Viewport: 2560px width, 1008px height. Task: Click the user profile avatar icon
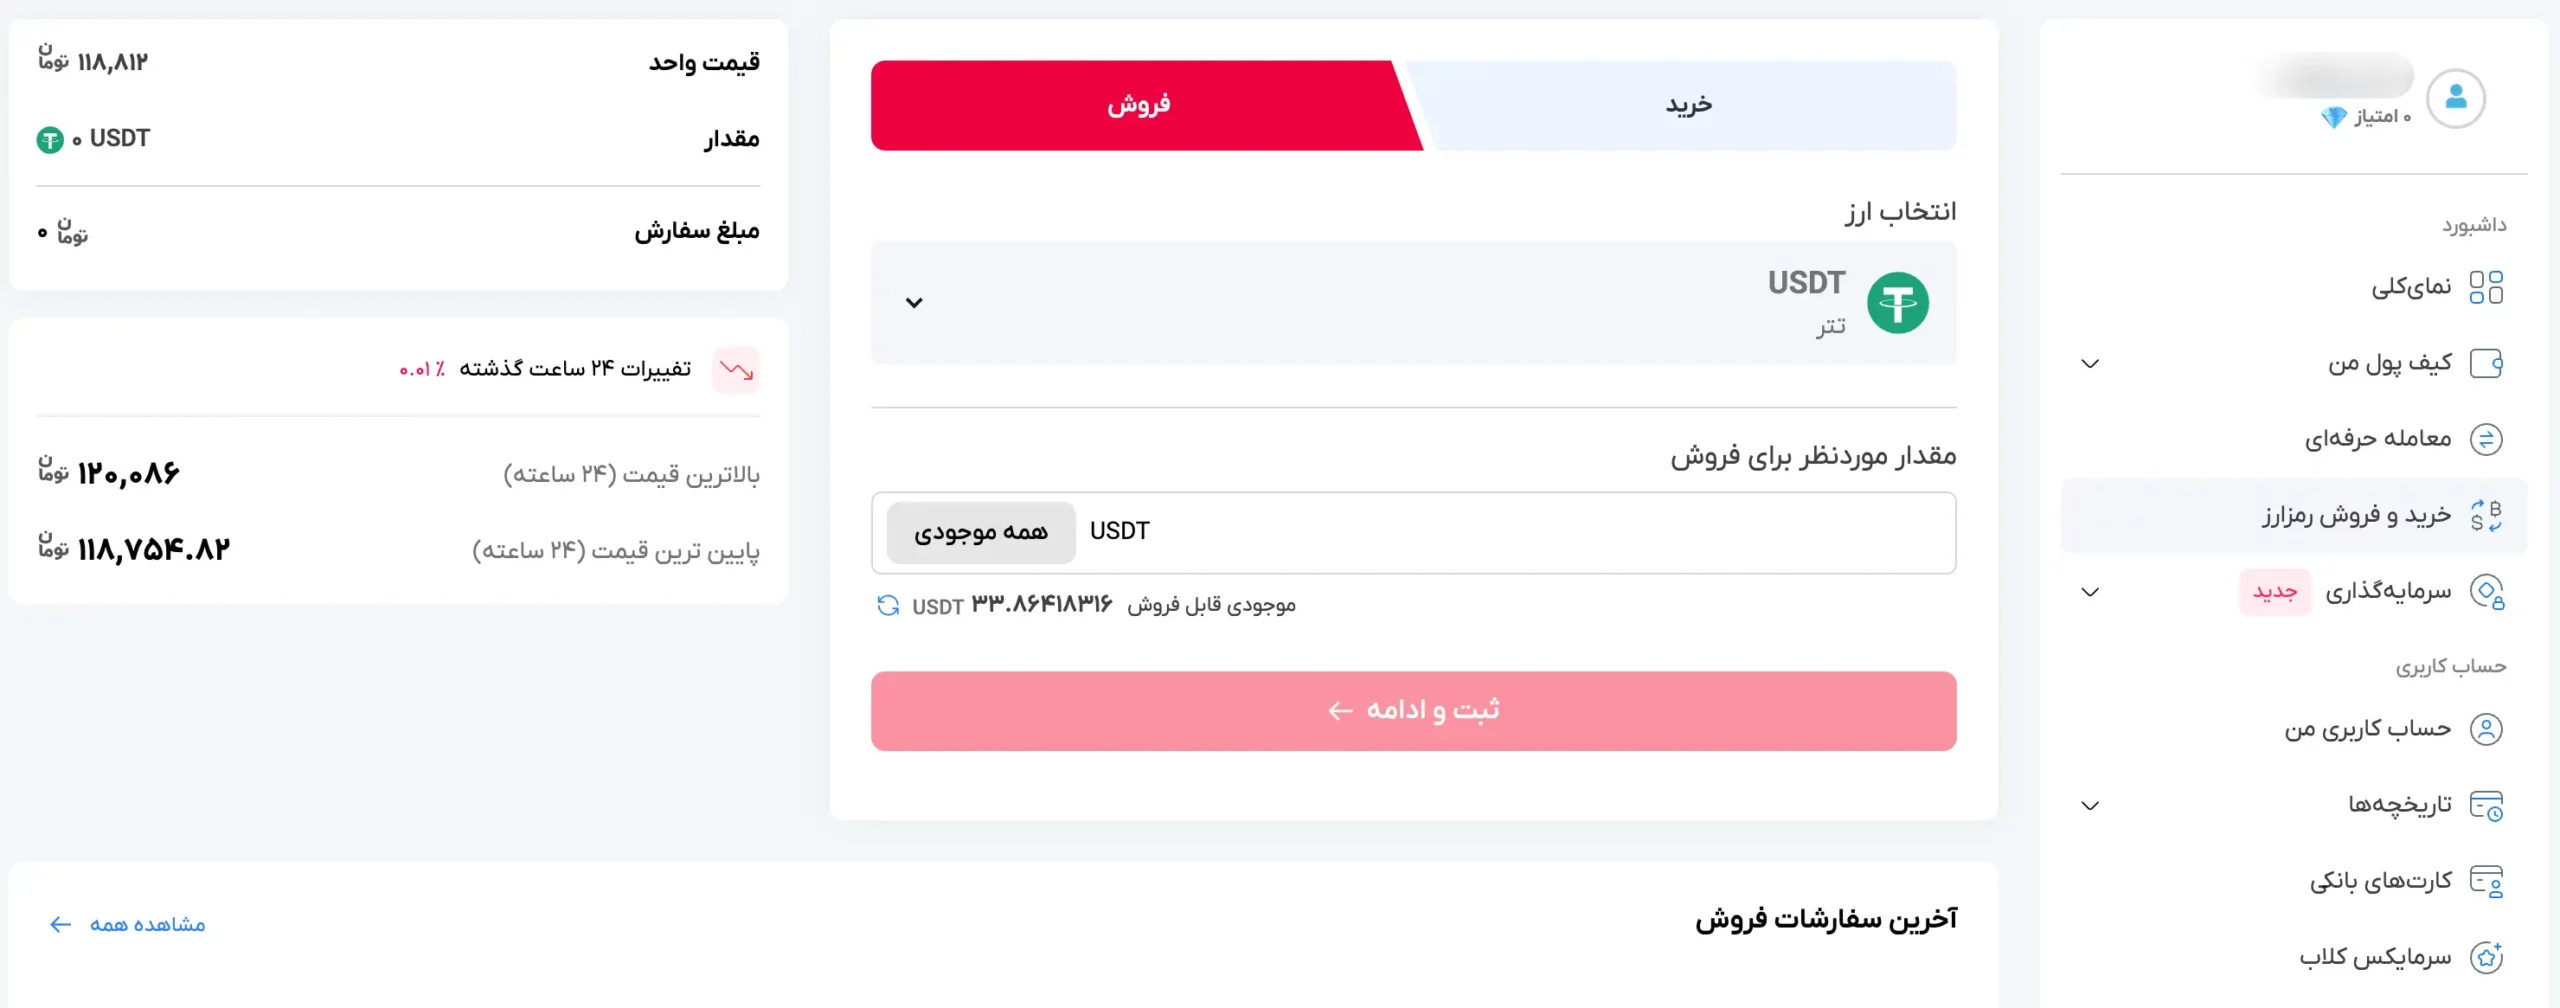click(x=2458, y=97)
